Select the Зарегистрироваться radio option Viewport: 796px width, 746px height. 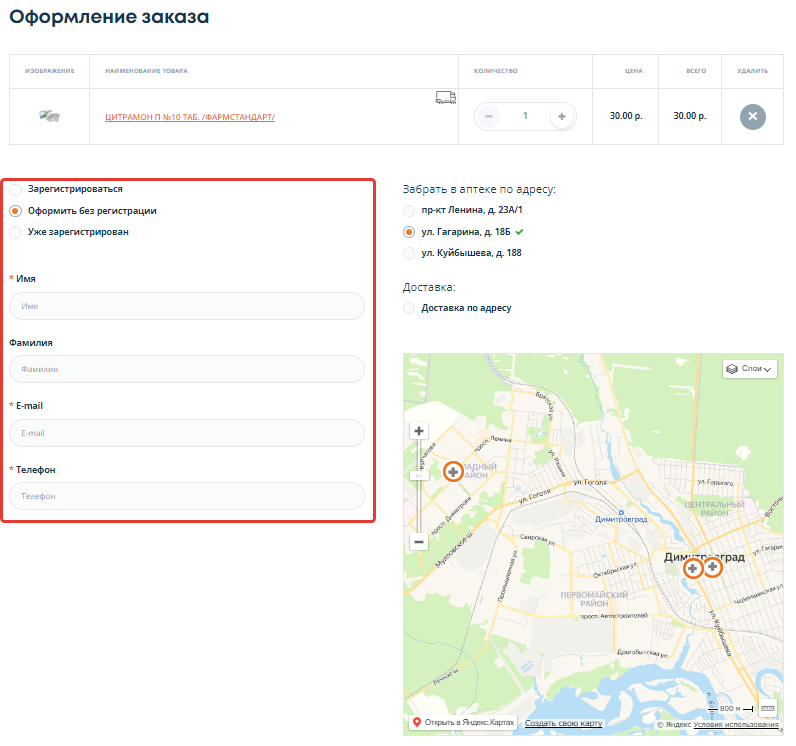pyautogui.click(x=15, y=189)
